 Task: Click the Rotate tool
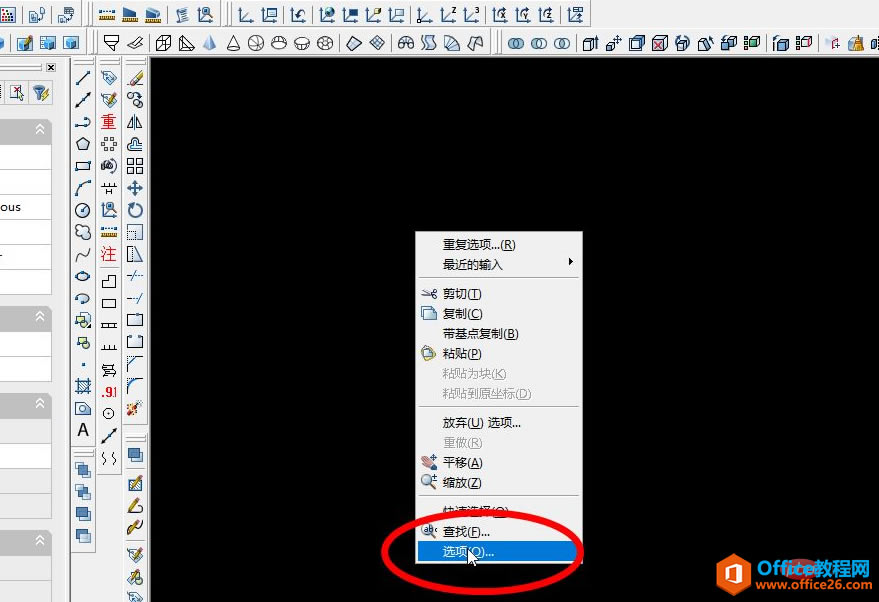135,210
